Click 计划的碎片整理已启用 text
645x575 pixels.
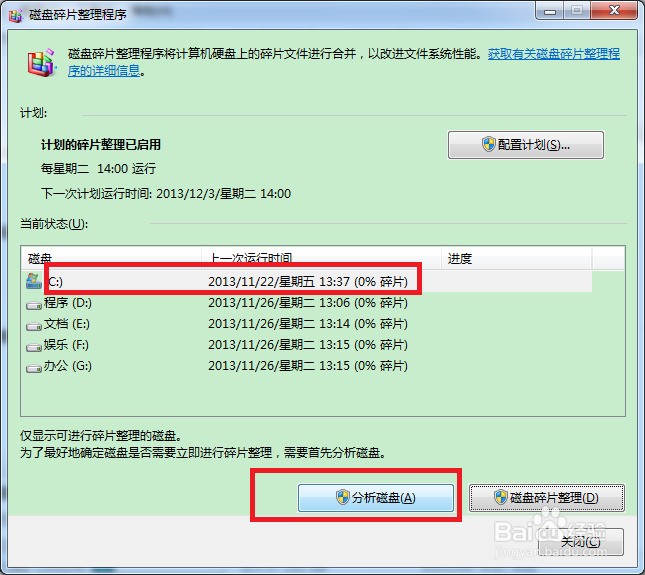coord(101,144)
